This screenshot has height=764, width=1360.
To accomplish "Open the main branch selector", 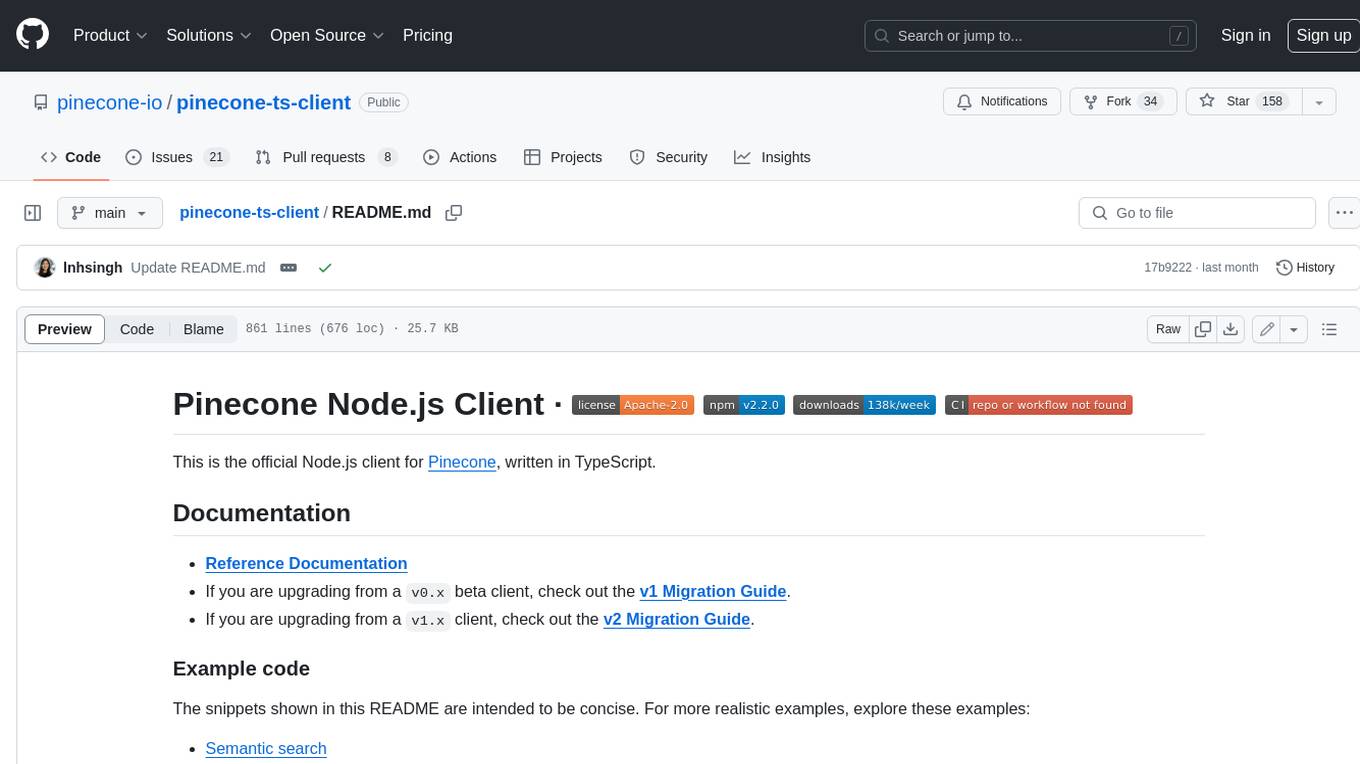I will 109,213.
